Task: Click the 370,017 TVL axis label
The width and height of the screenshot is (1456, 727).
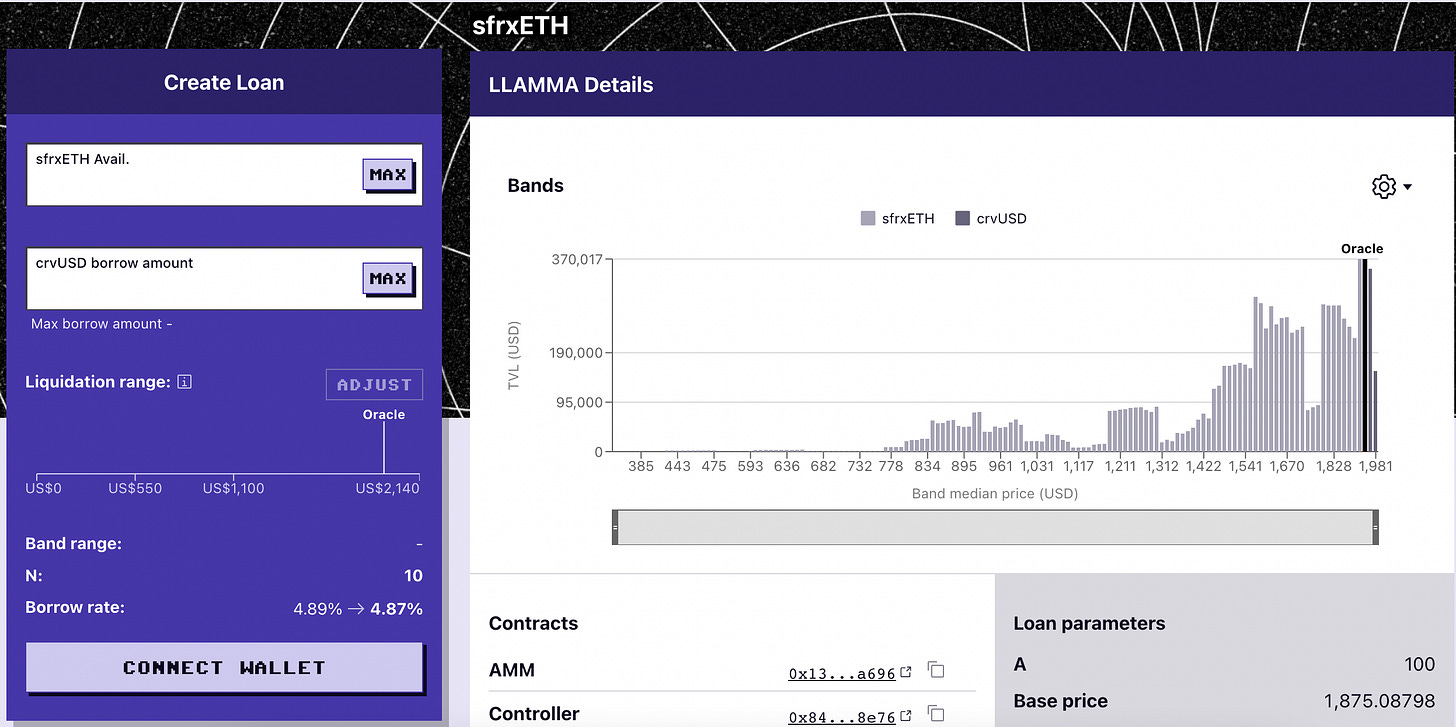Action: [x=576, y=259]
